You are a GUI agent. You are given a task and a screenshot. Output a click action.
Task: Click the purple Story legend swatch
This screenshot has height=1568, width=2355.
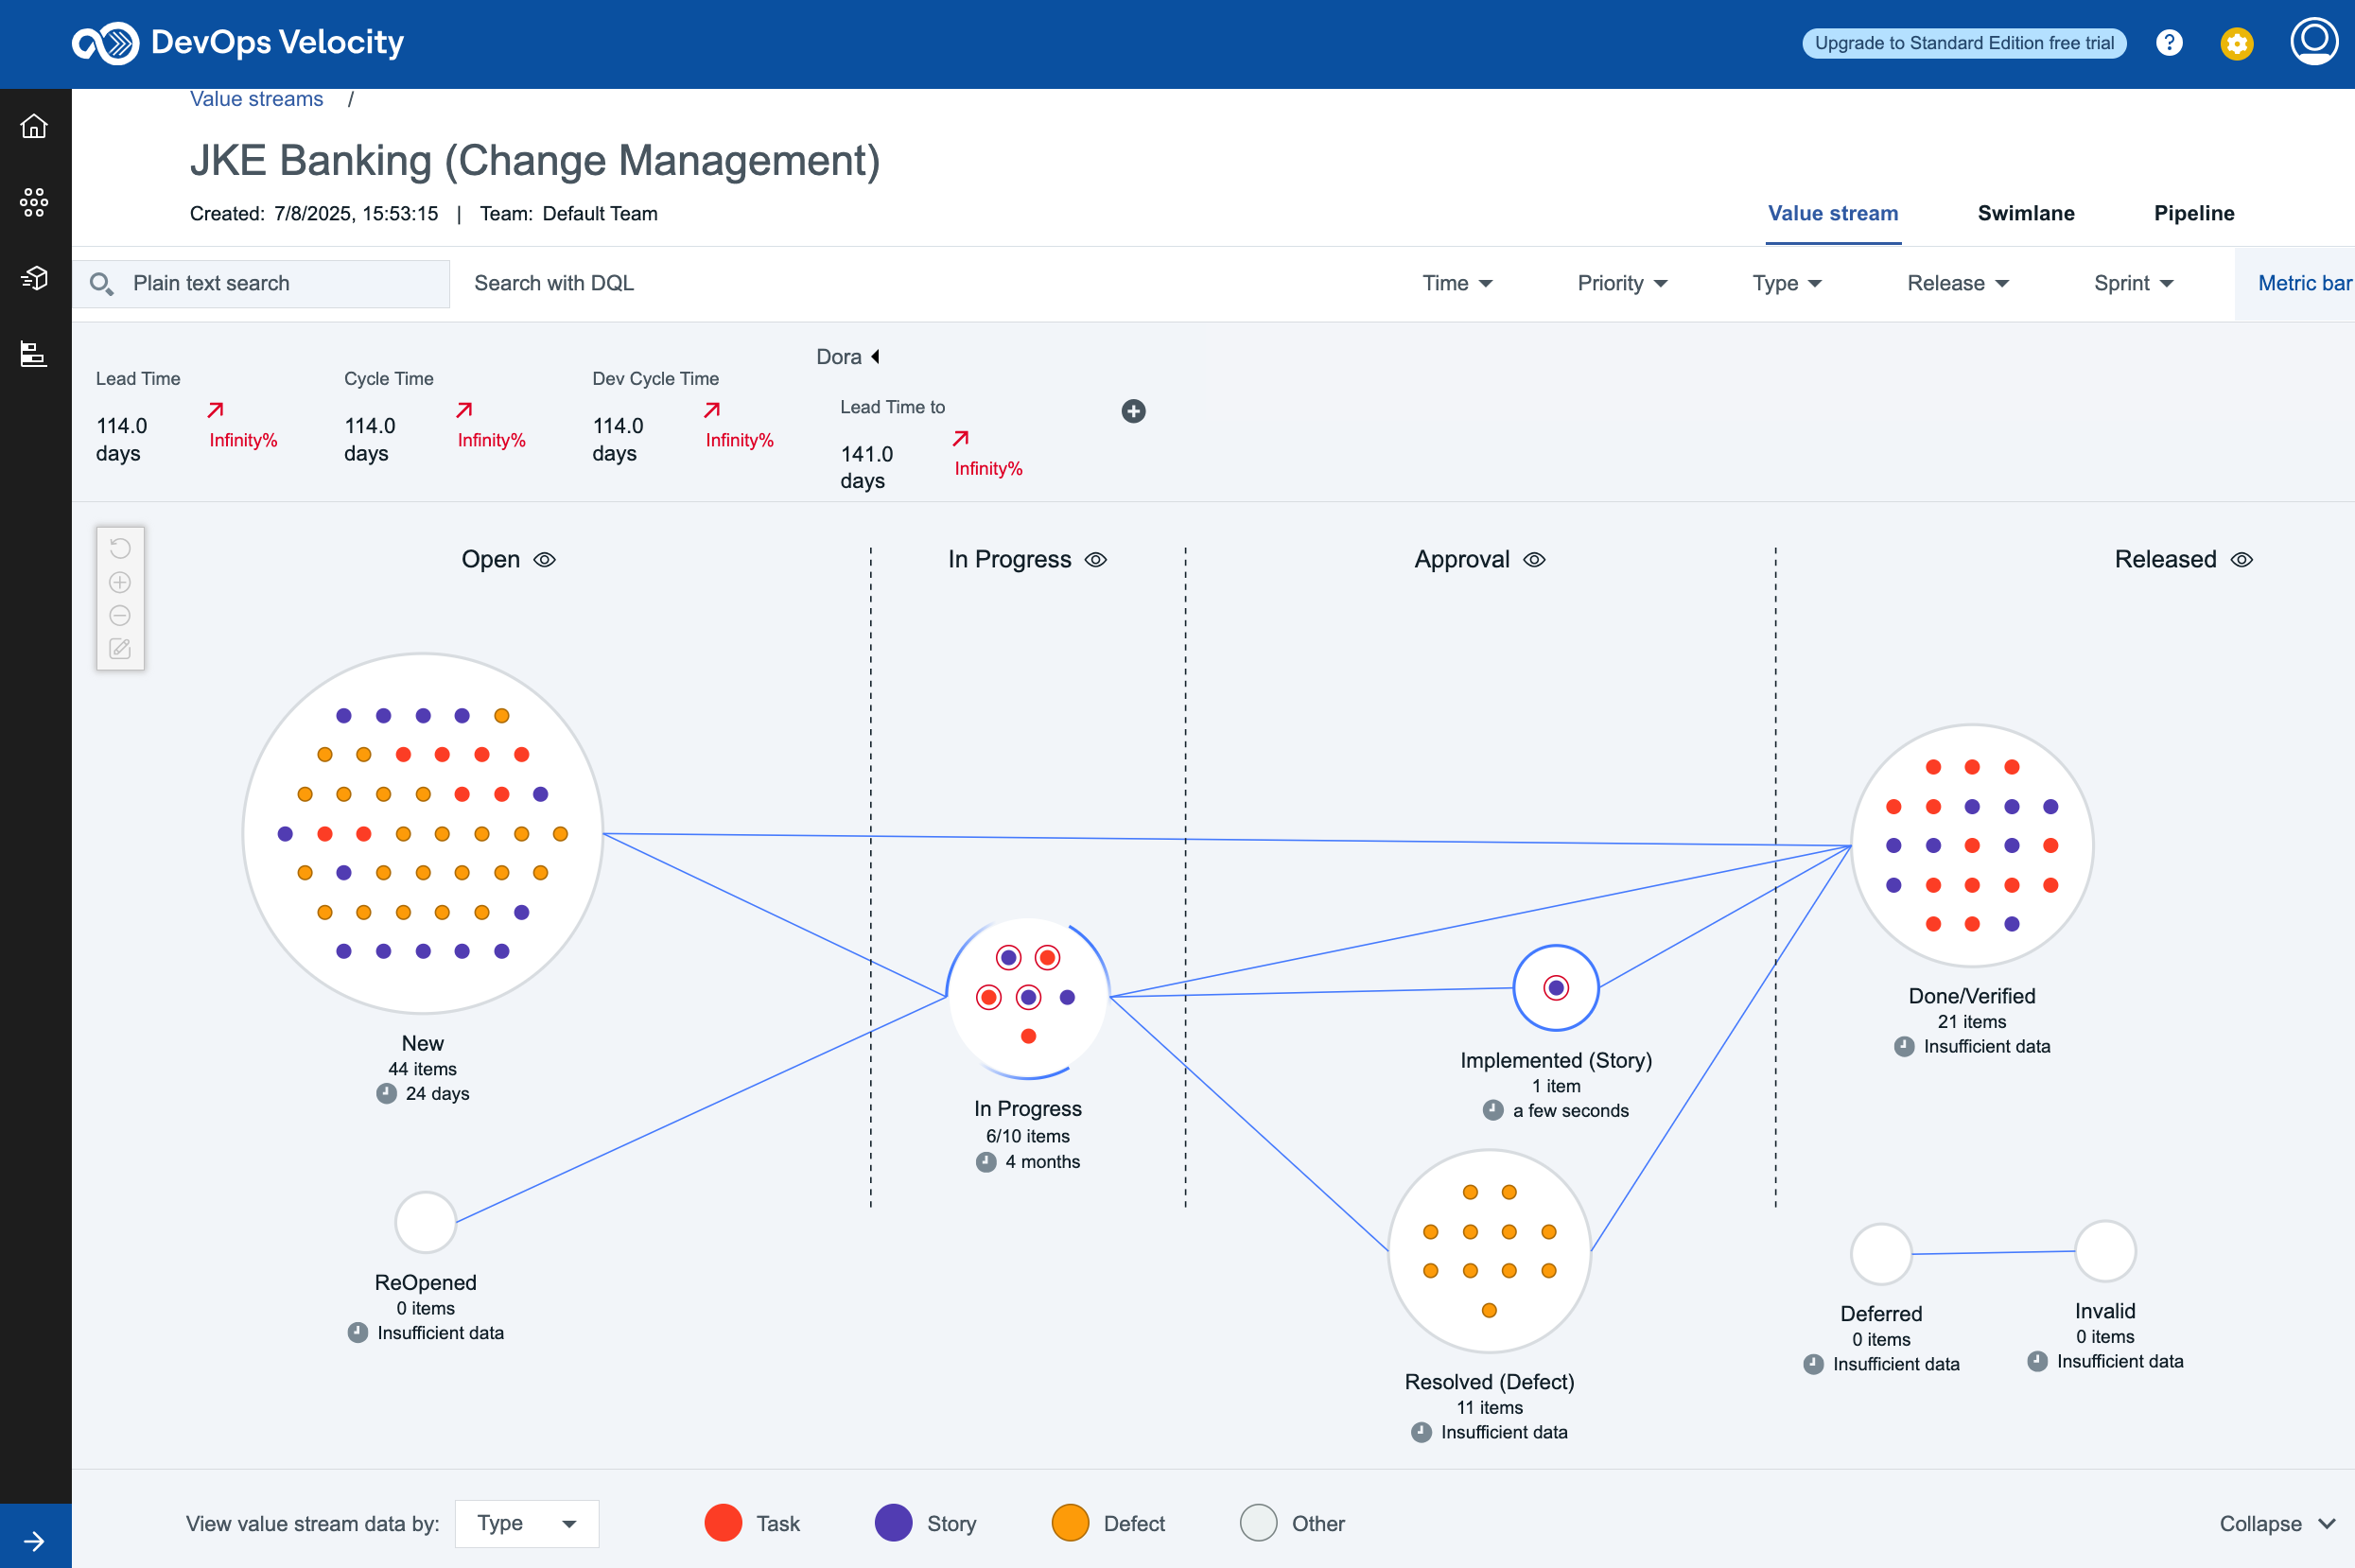pos(893,1523)
